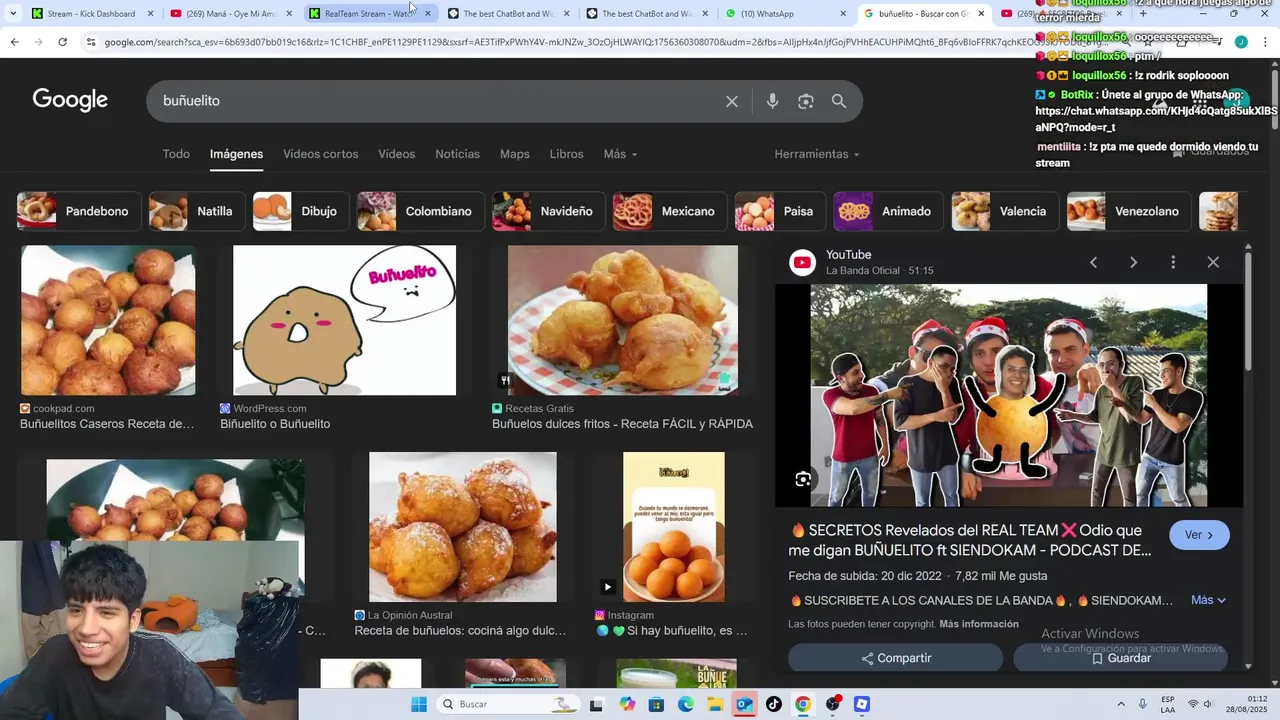The height and width of the screenshot is (720, 1280).
Task: Switch to the Maps tab
Action: (515, 154)
